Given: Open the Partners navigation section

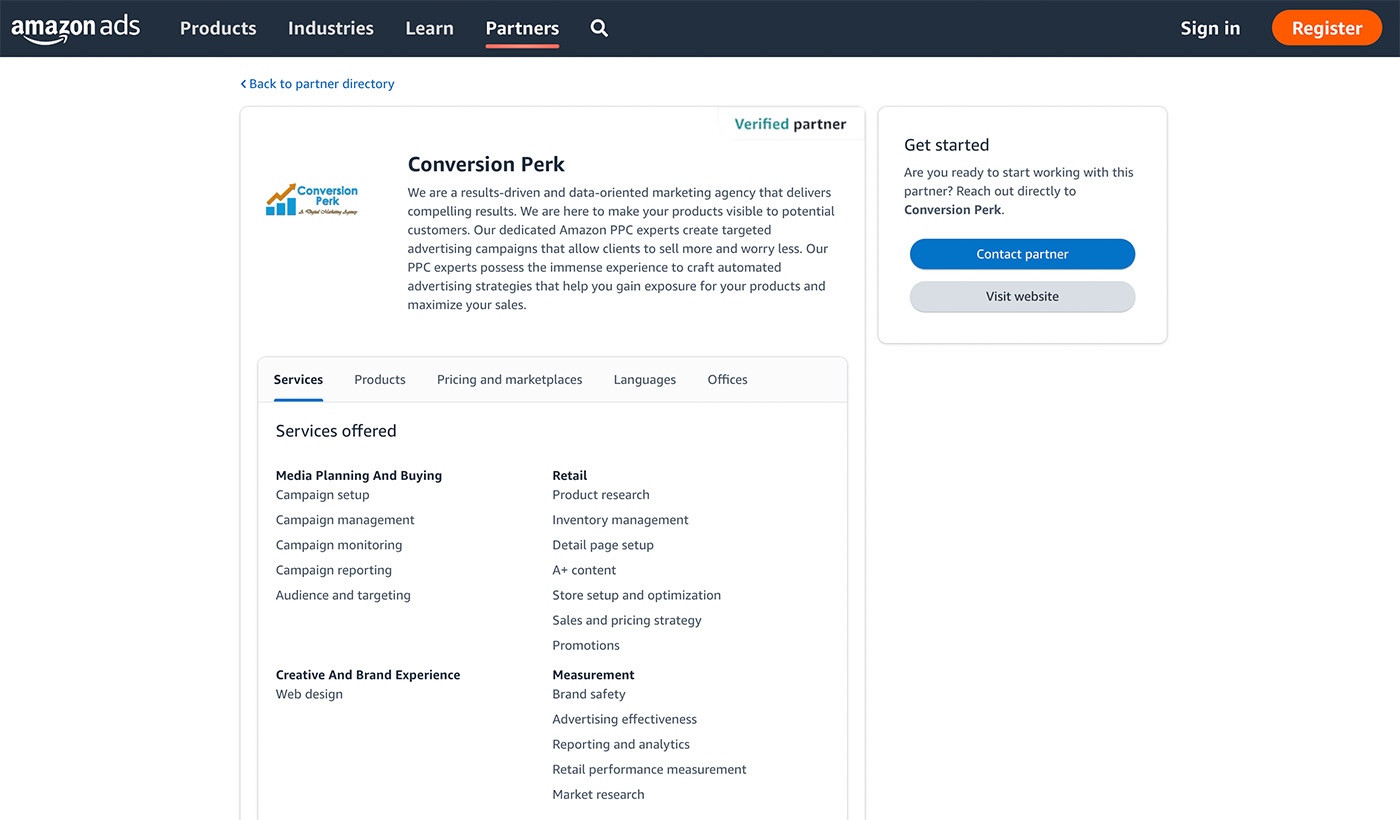Looking at the screenshot, I should (x=521, y=28).
